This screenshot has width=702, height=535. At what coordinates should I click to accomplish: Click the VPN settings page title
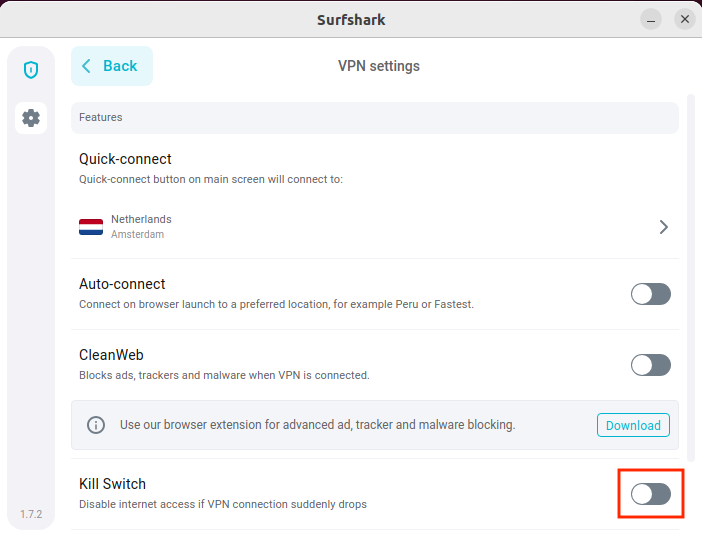(x=379, y=66)
